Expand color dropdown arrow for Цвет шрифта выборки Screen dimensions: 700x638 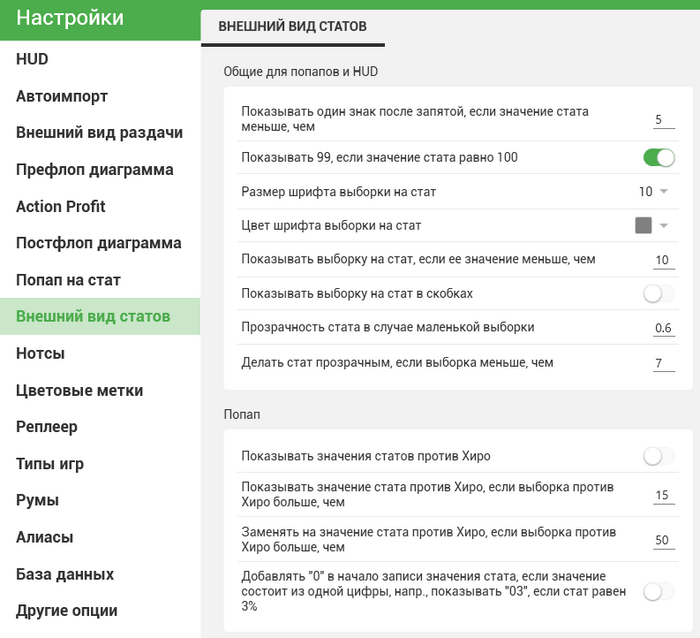pyautogui.click(x=664, y=225)
